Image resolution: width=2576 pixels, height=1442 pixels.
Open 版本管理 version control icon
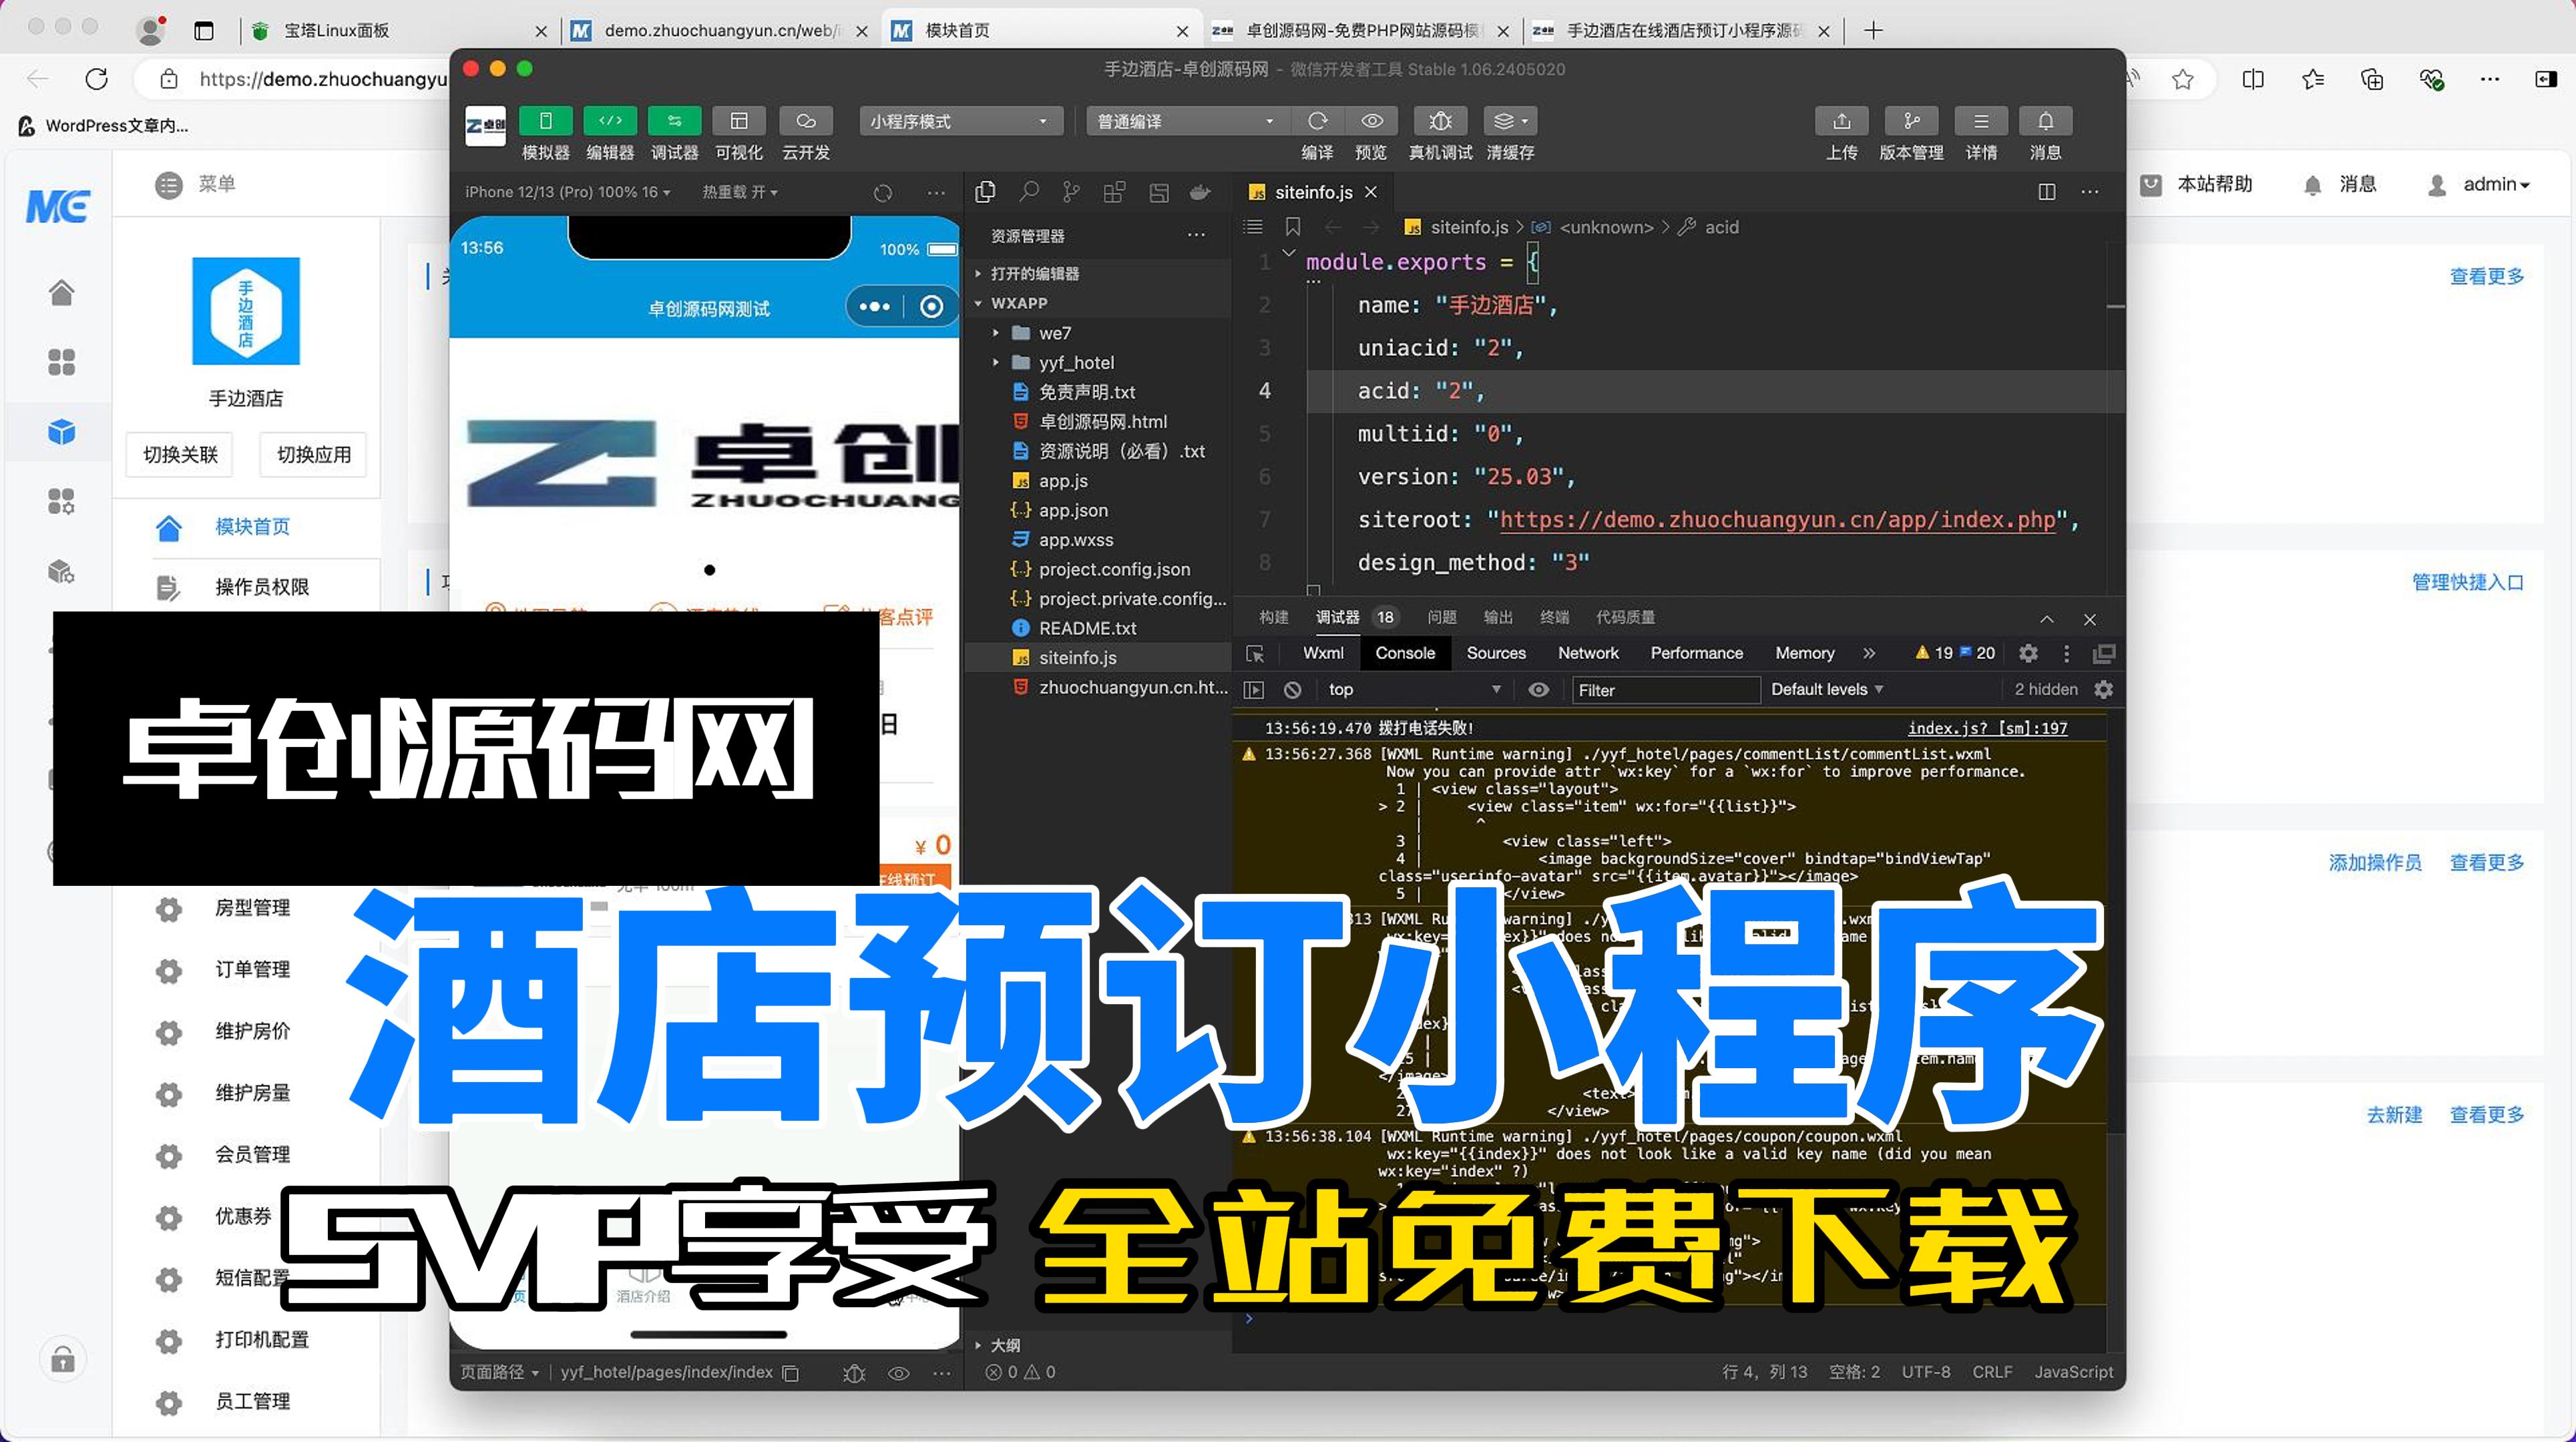pyautogui.click(x=1911, y=121)
